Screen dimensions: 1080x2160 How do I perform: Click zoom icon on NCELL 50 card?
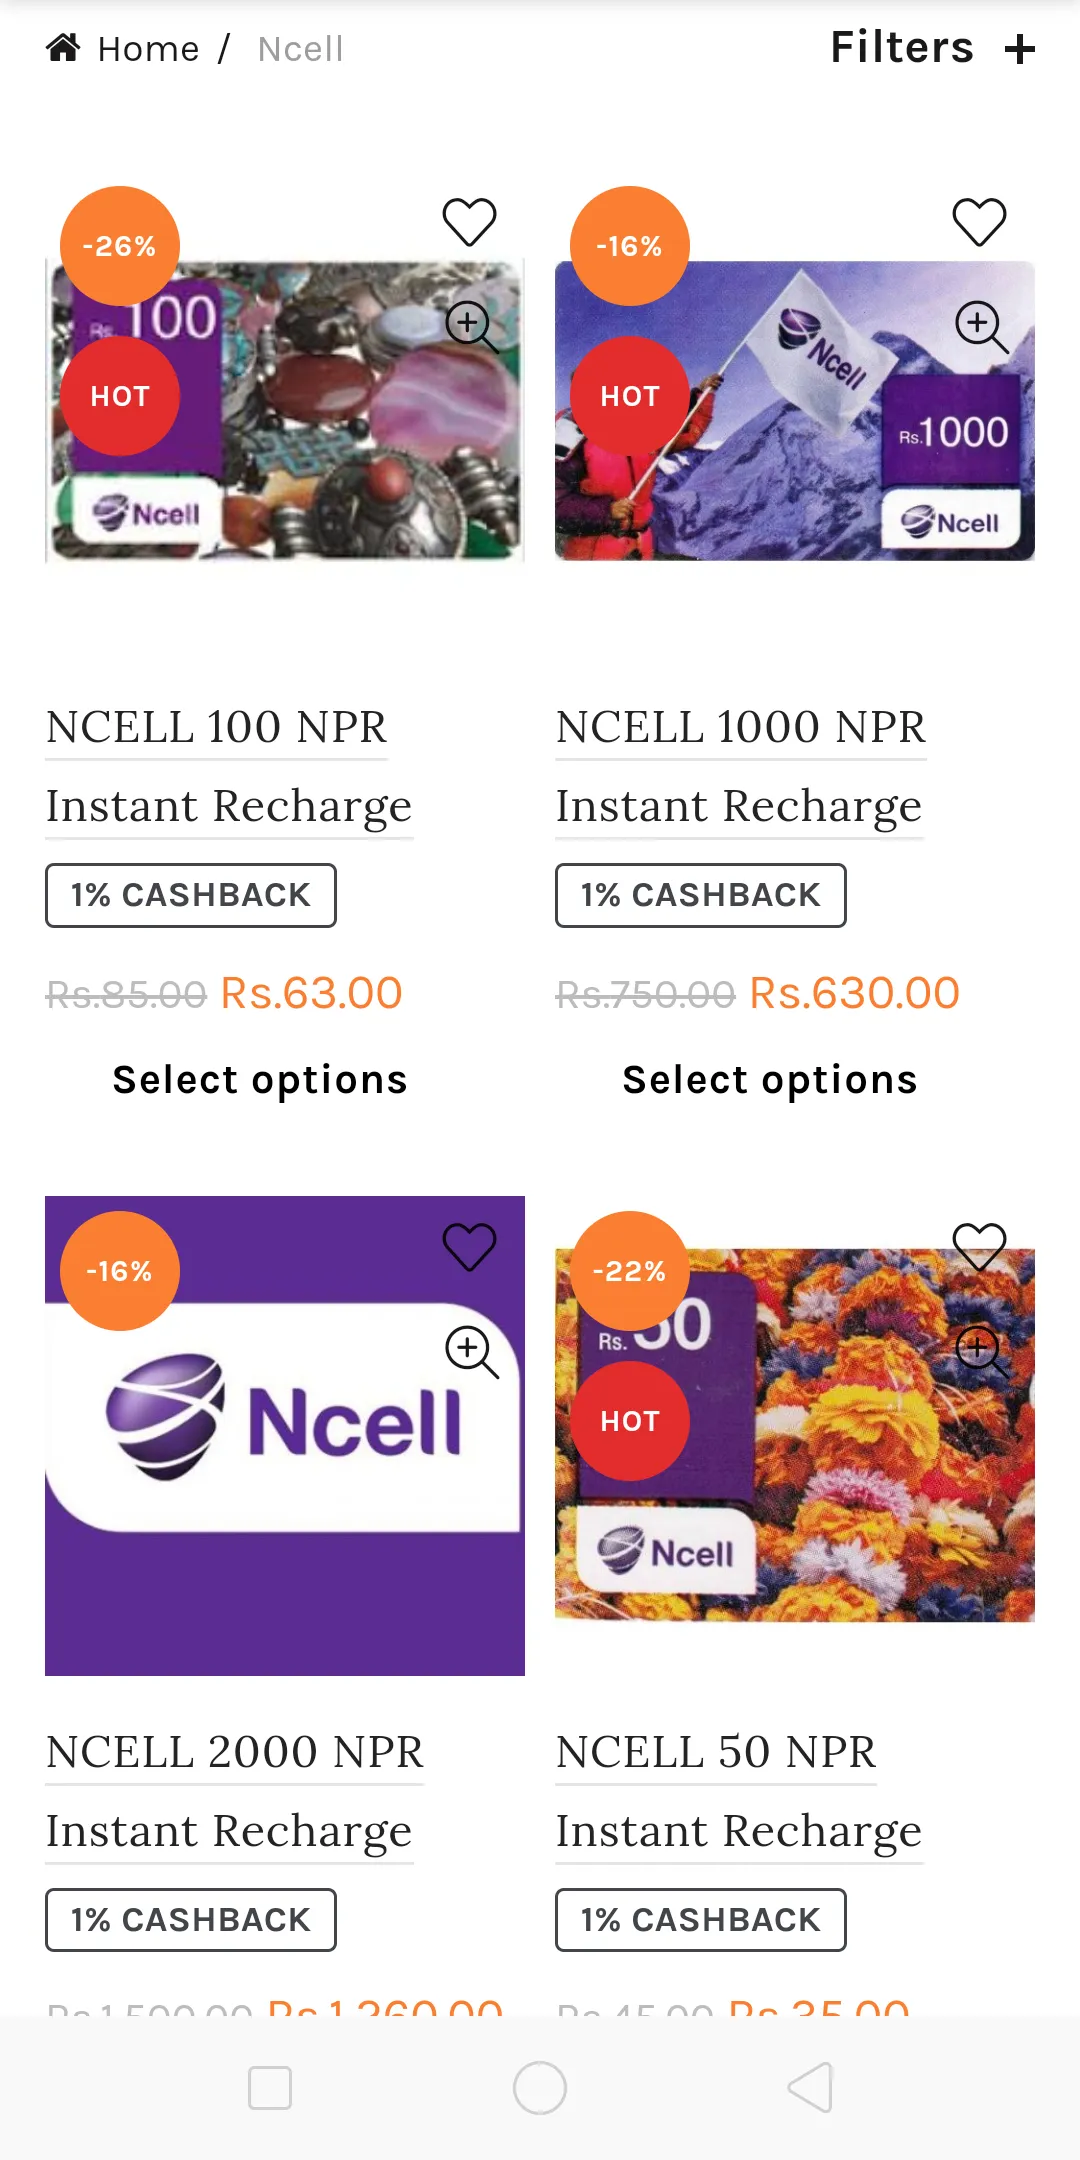pos(980,1351)
